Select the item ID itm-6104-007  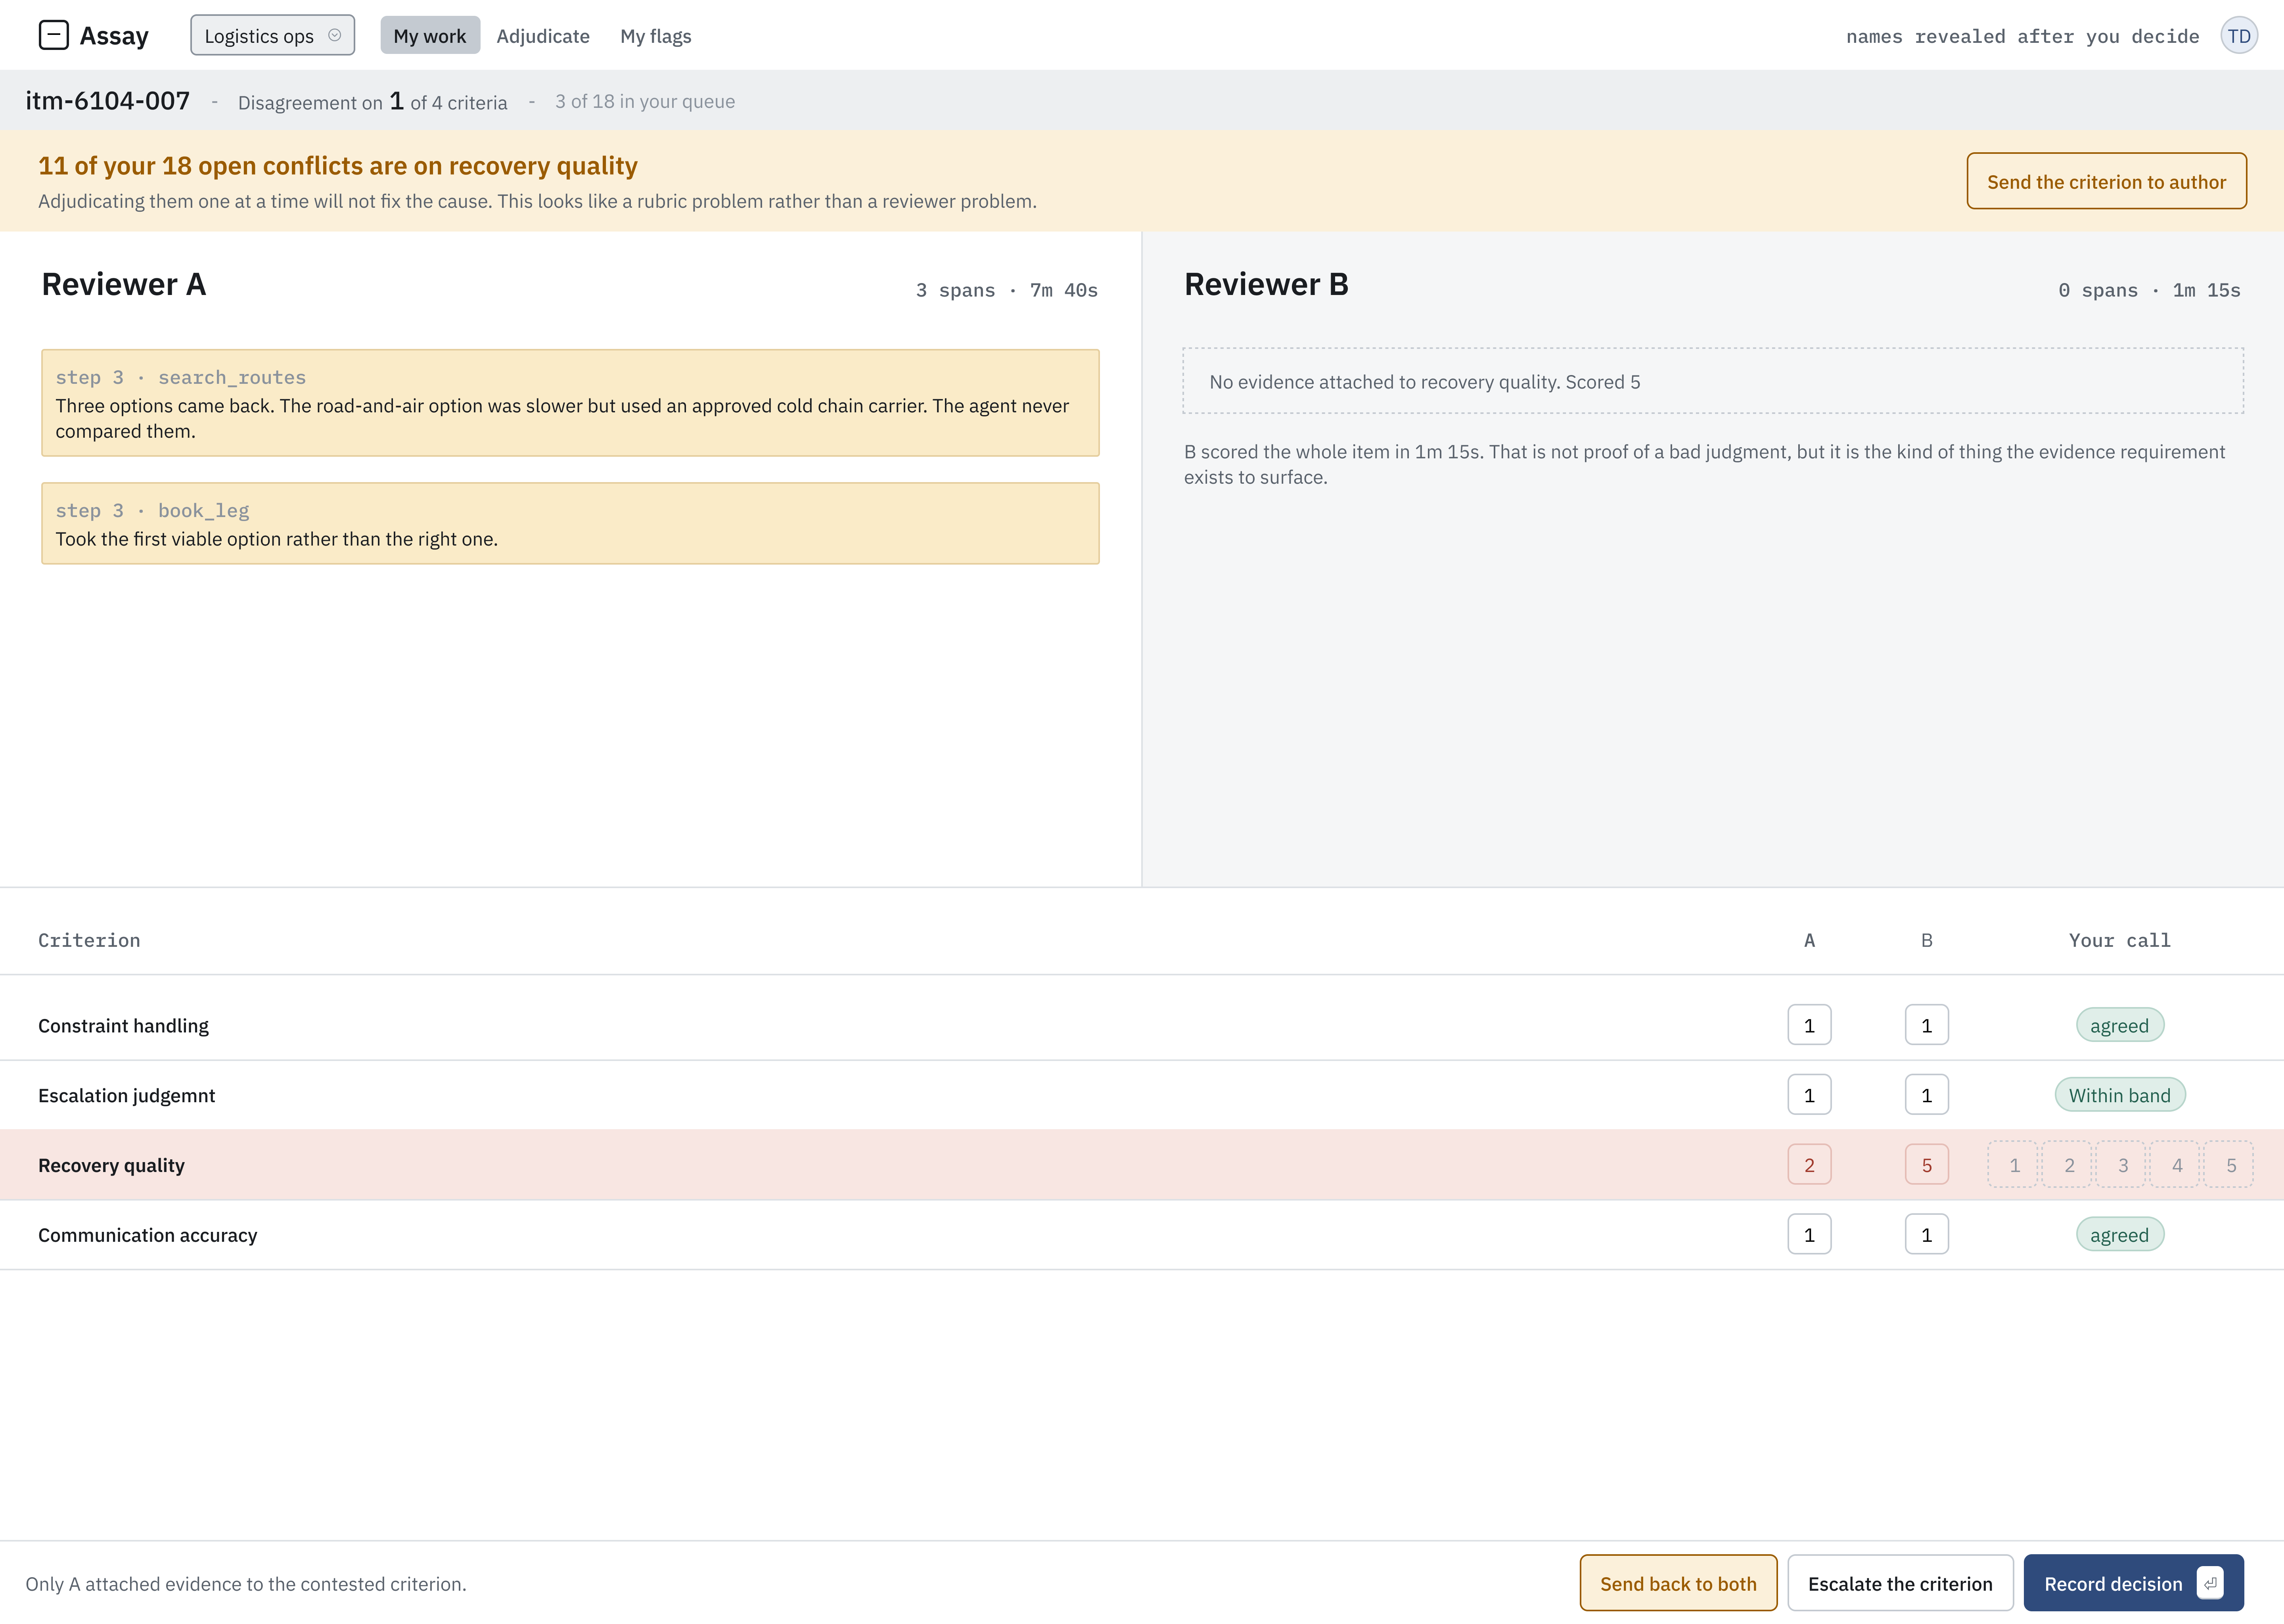pos(108,101)
